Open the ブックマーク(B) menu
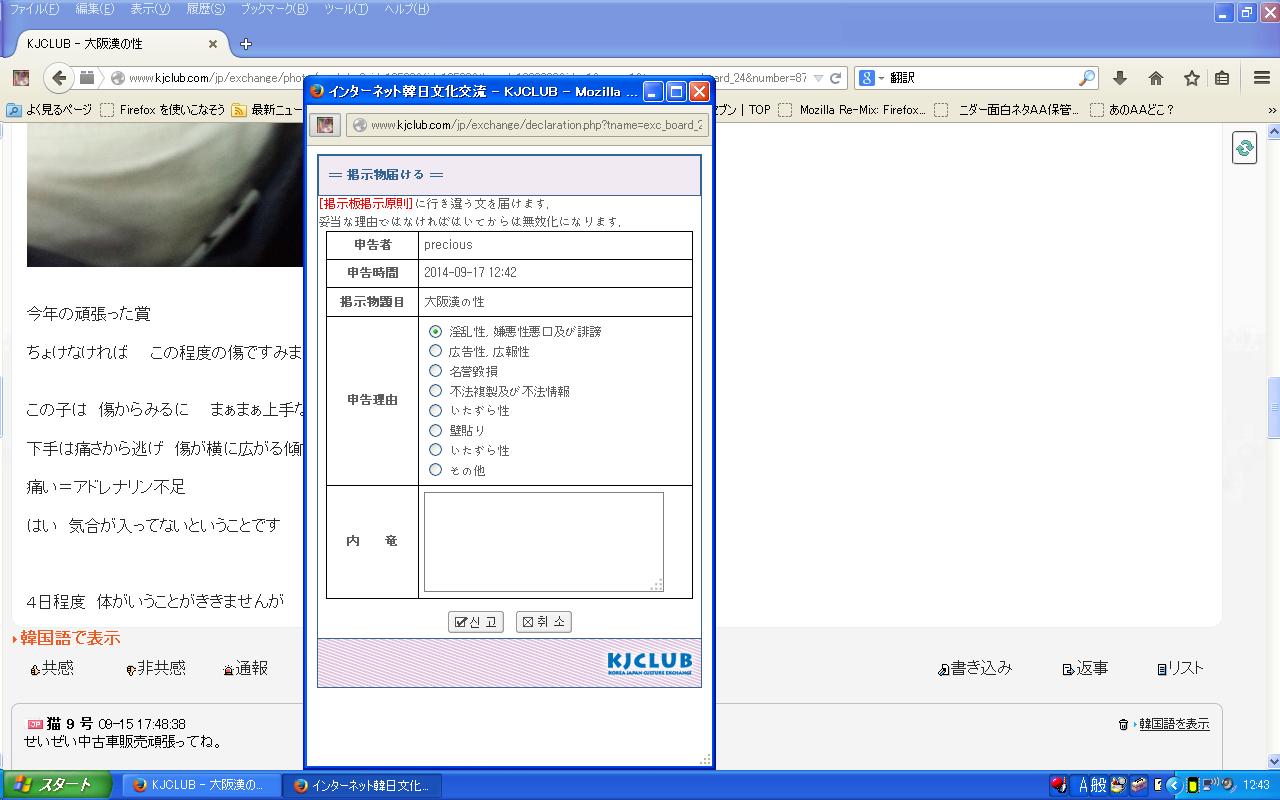The width and height of the screenshot is (1280, 800). [x=274, y=9]
